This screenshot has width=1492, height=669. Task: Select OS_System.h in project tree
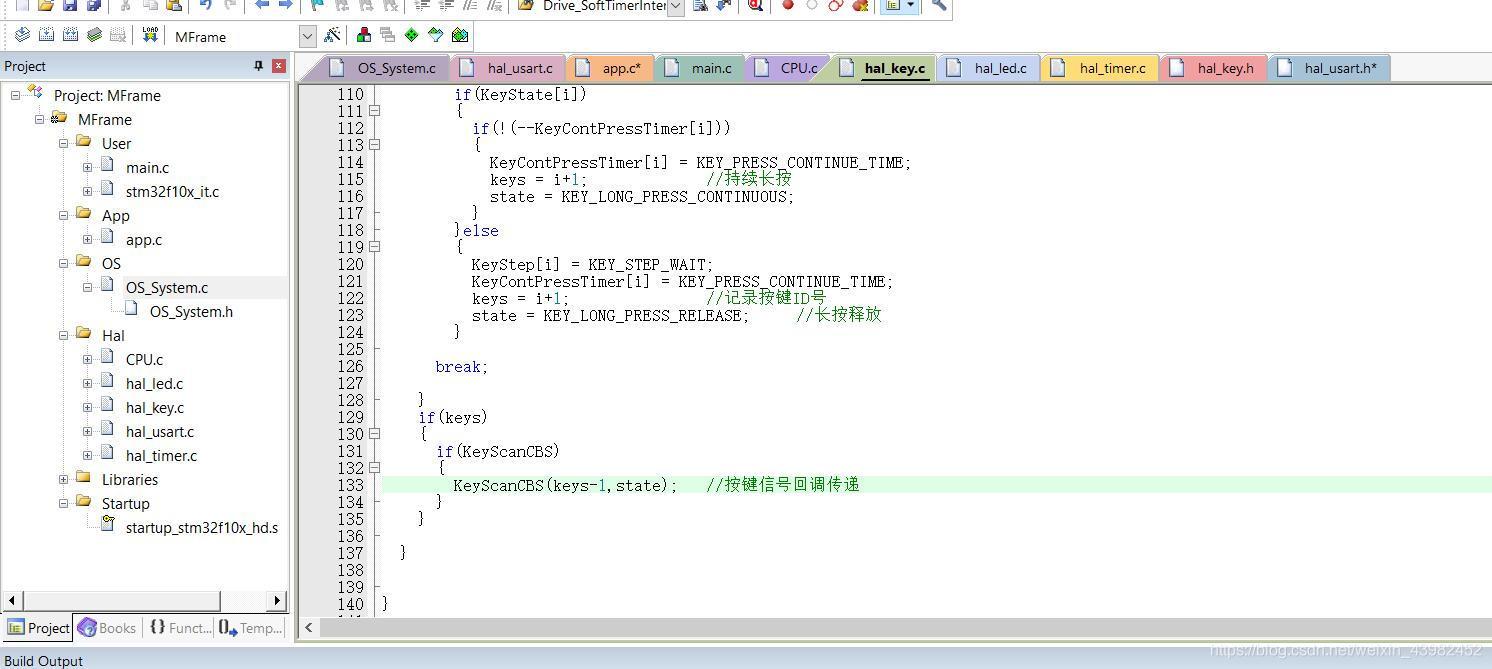tap(191, 311)
